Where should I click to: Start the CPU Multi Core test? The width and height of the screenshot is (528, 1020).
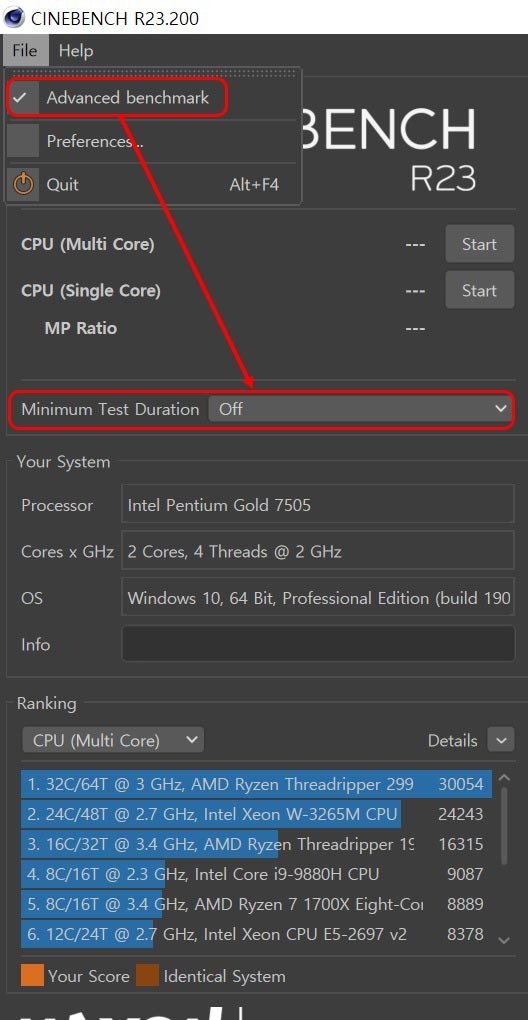click(479, 244)
